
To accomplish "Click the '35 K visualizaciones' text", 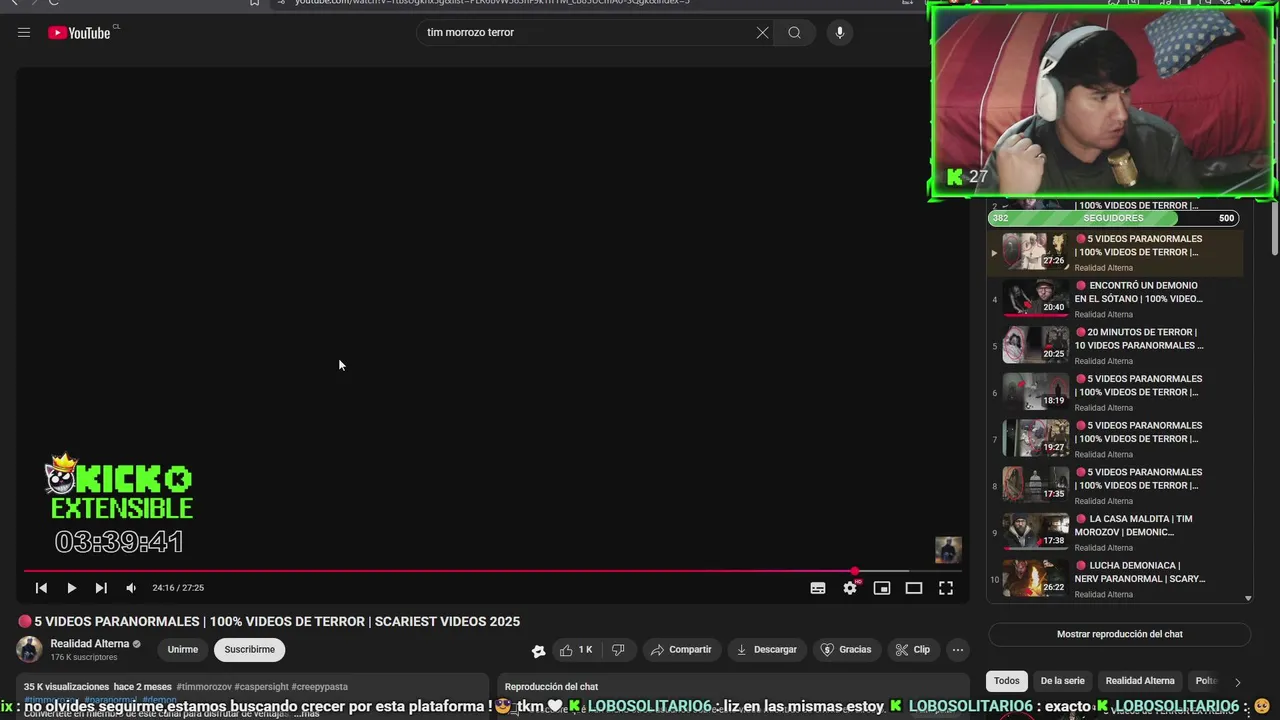I will [x=66, y=687].
